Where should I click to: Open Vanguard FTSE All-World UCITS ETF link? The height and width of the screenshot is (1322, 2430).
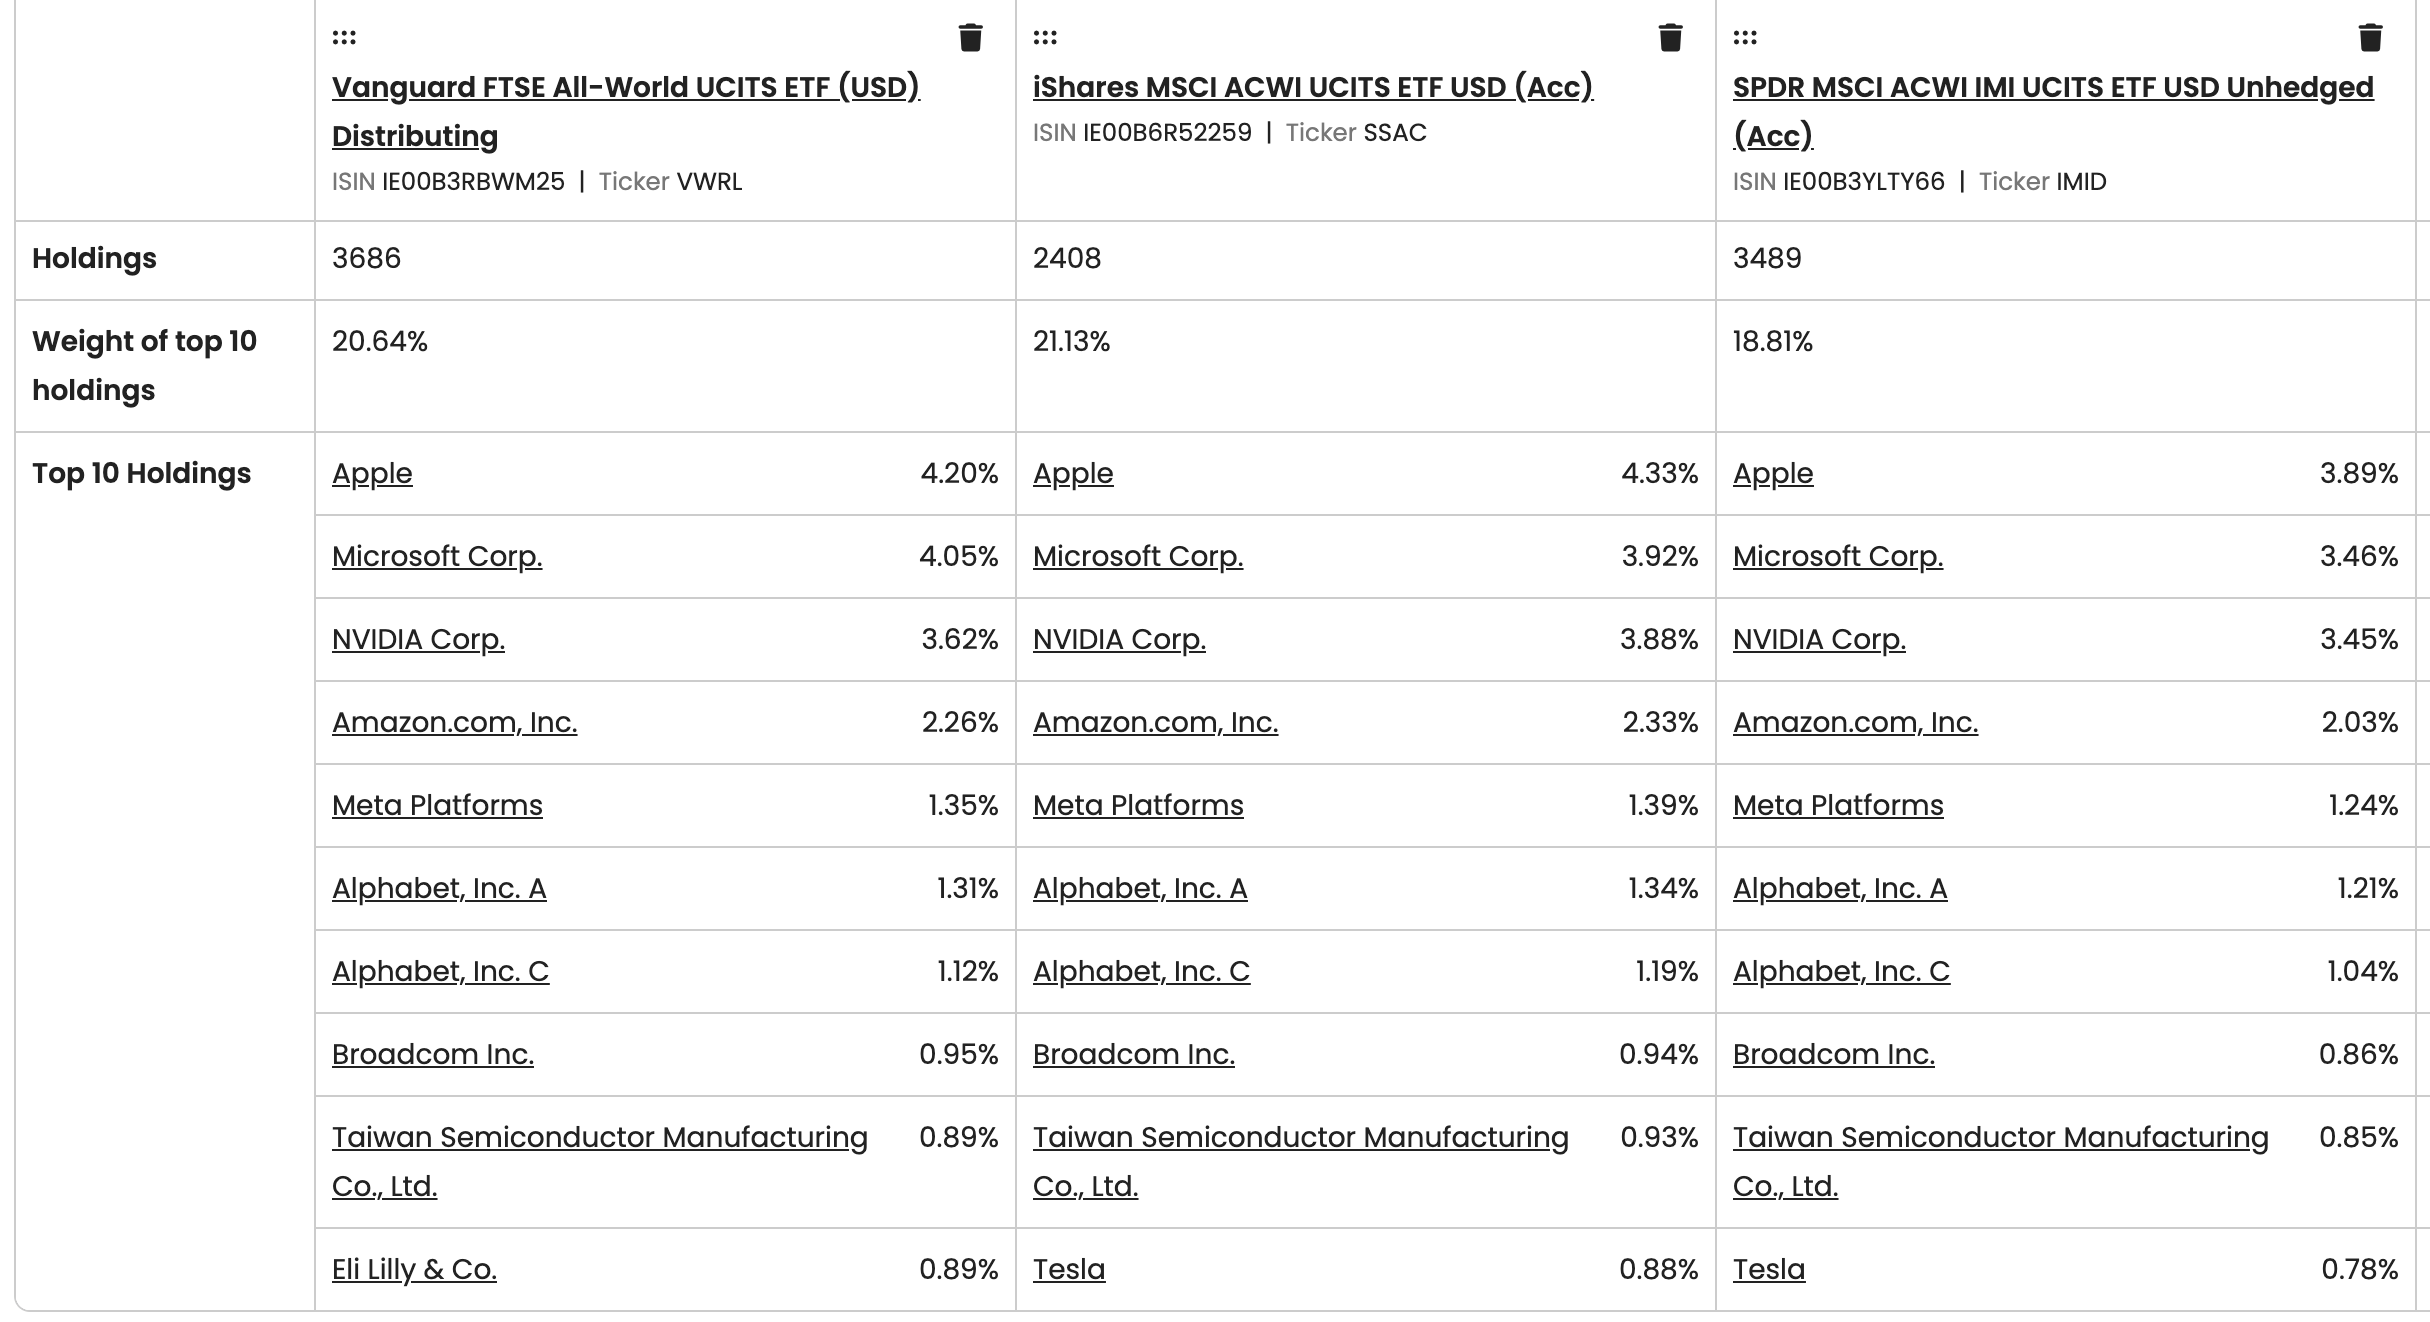[x=626, y=111]
